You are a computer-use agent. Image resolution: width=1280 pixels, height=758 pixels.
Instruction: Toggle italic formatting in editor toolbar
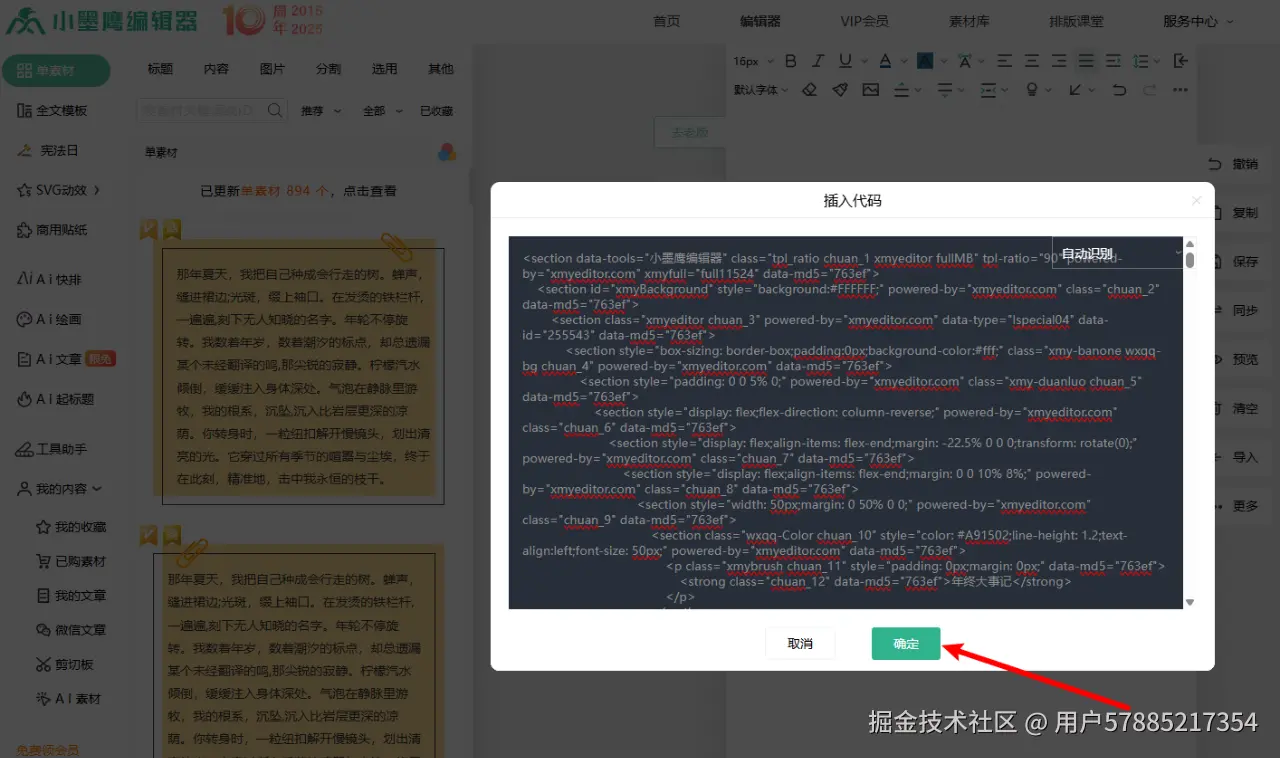click(x=818, y=61)
